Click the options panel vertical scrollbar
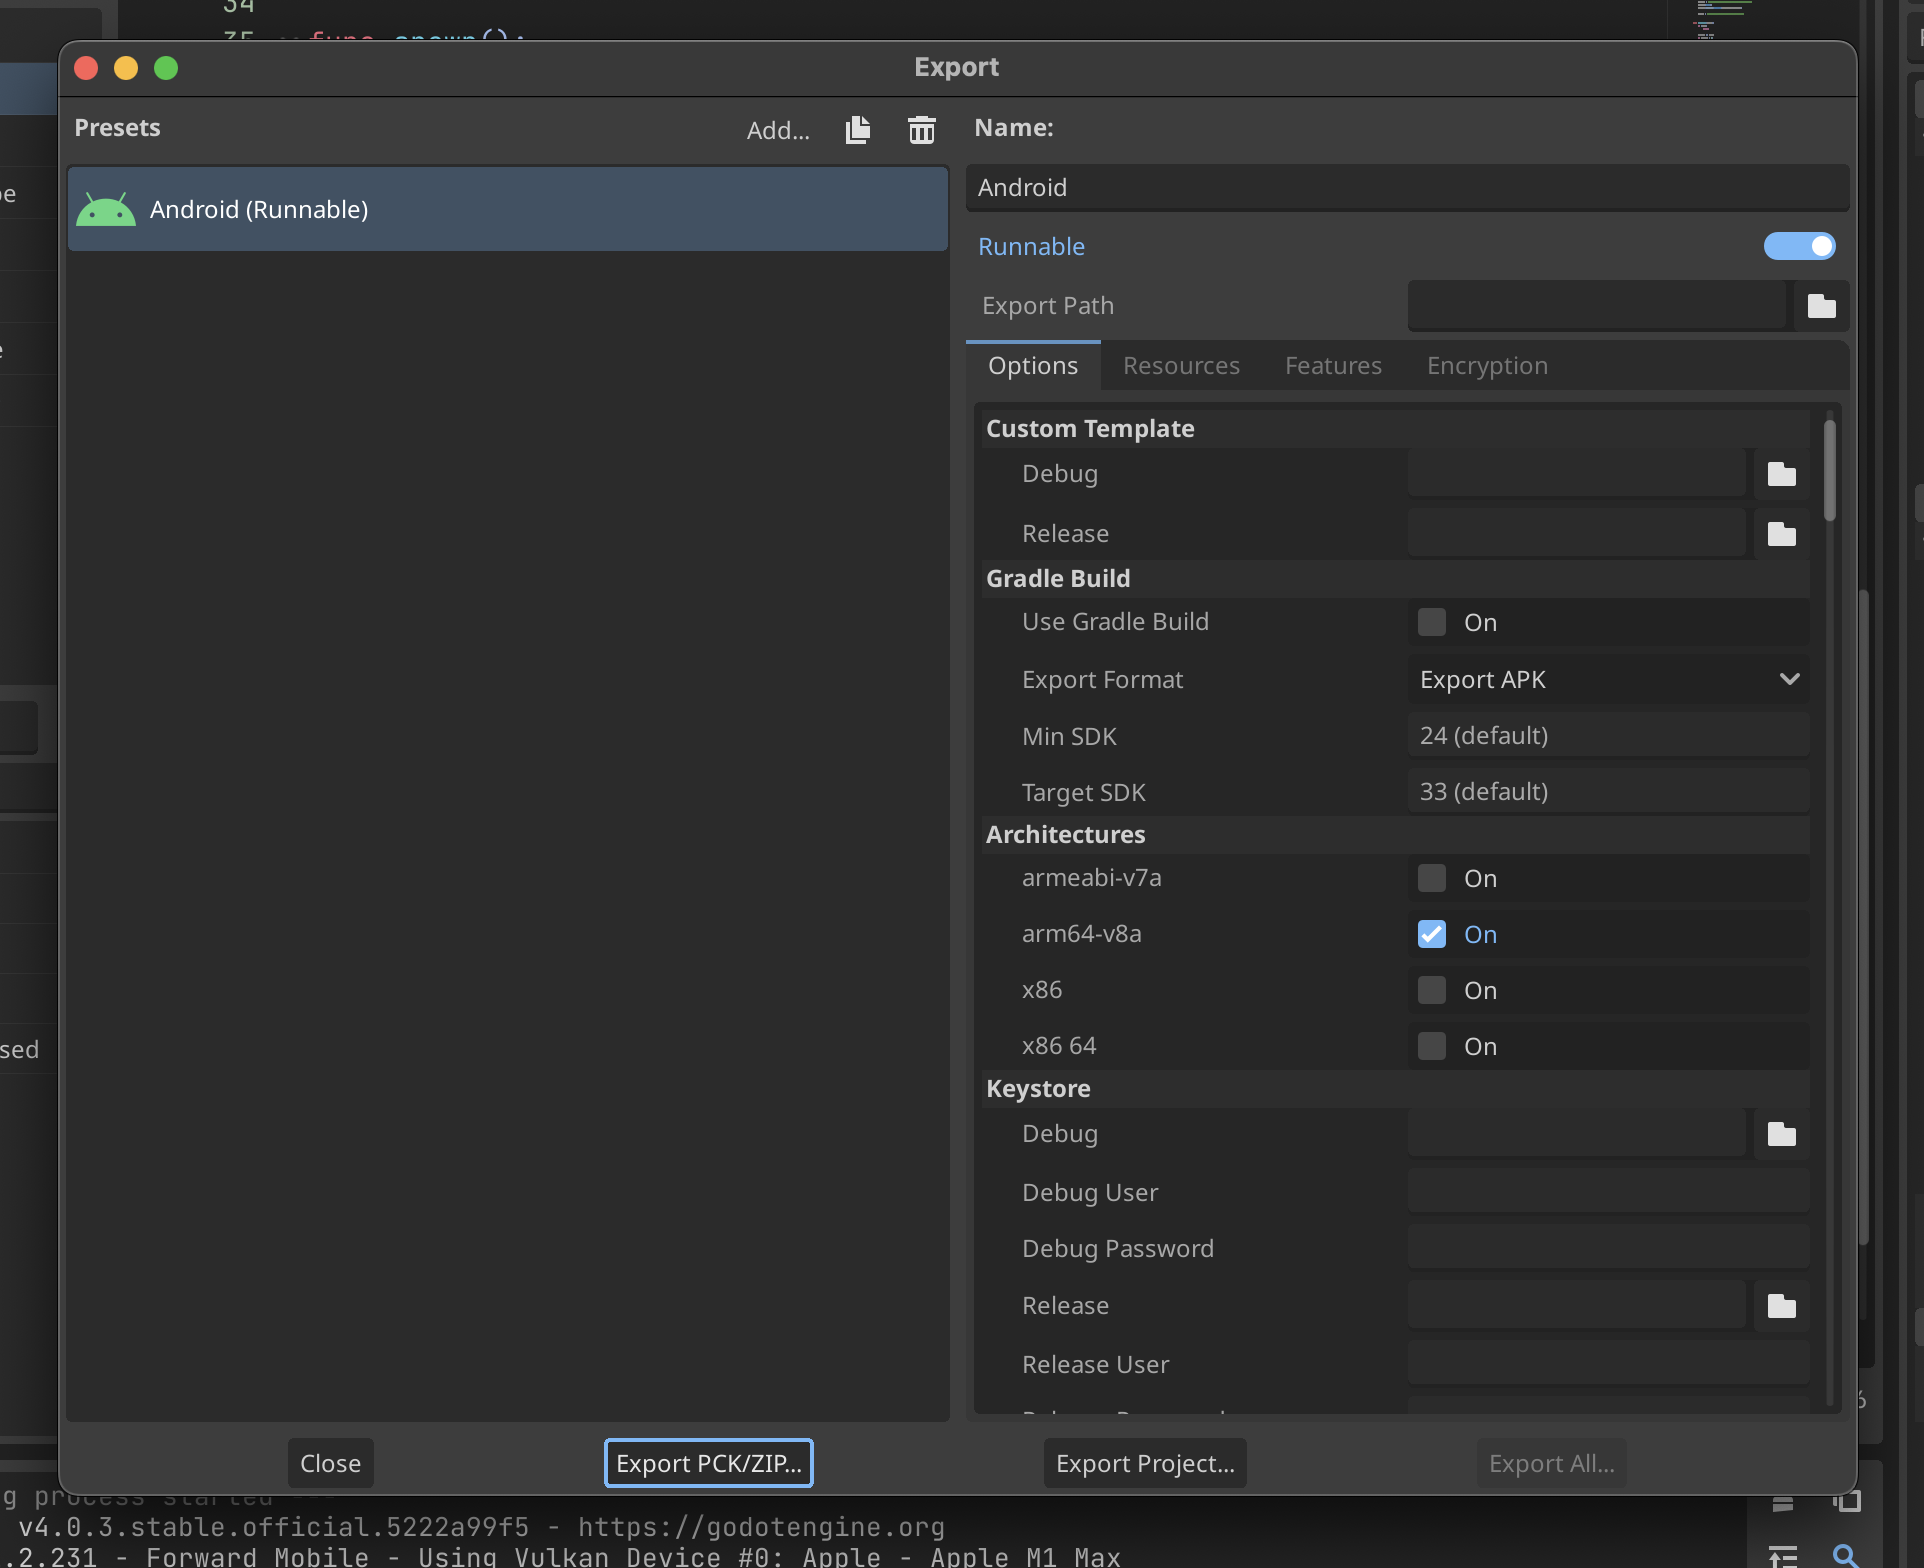The height and width of the screenshot is (1568, 1924). [1829, 470]
